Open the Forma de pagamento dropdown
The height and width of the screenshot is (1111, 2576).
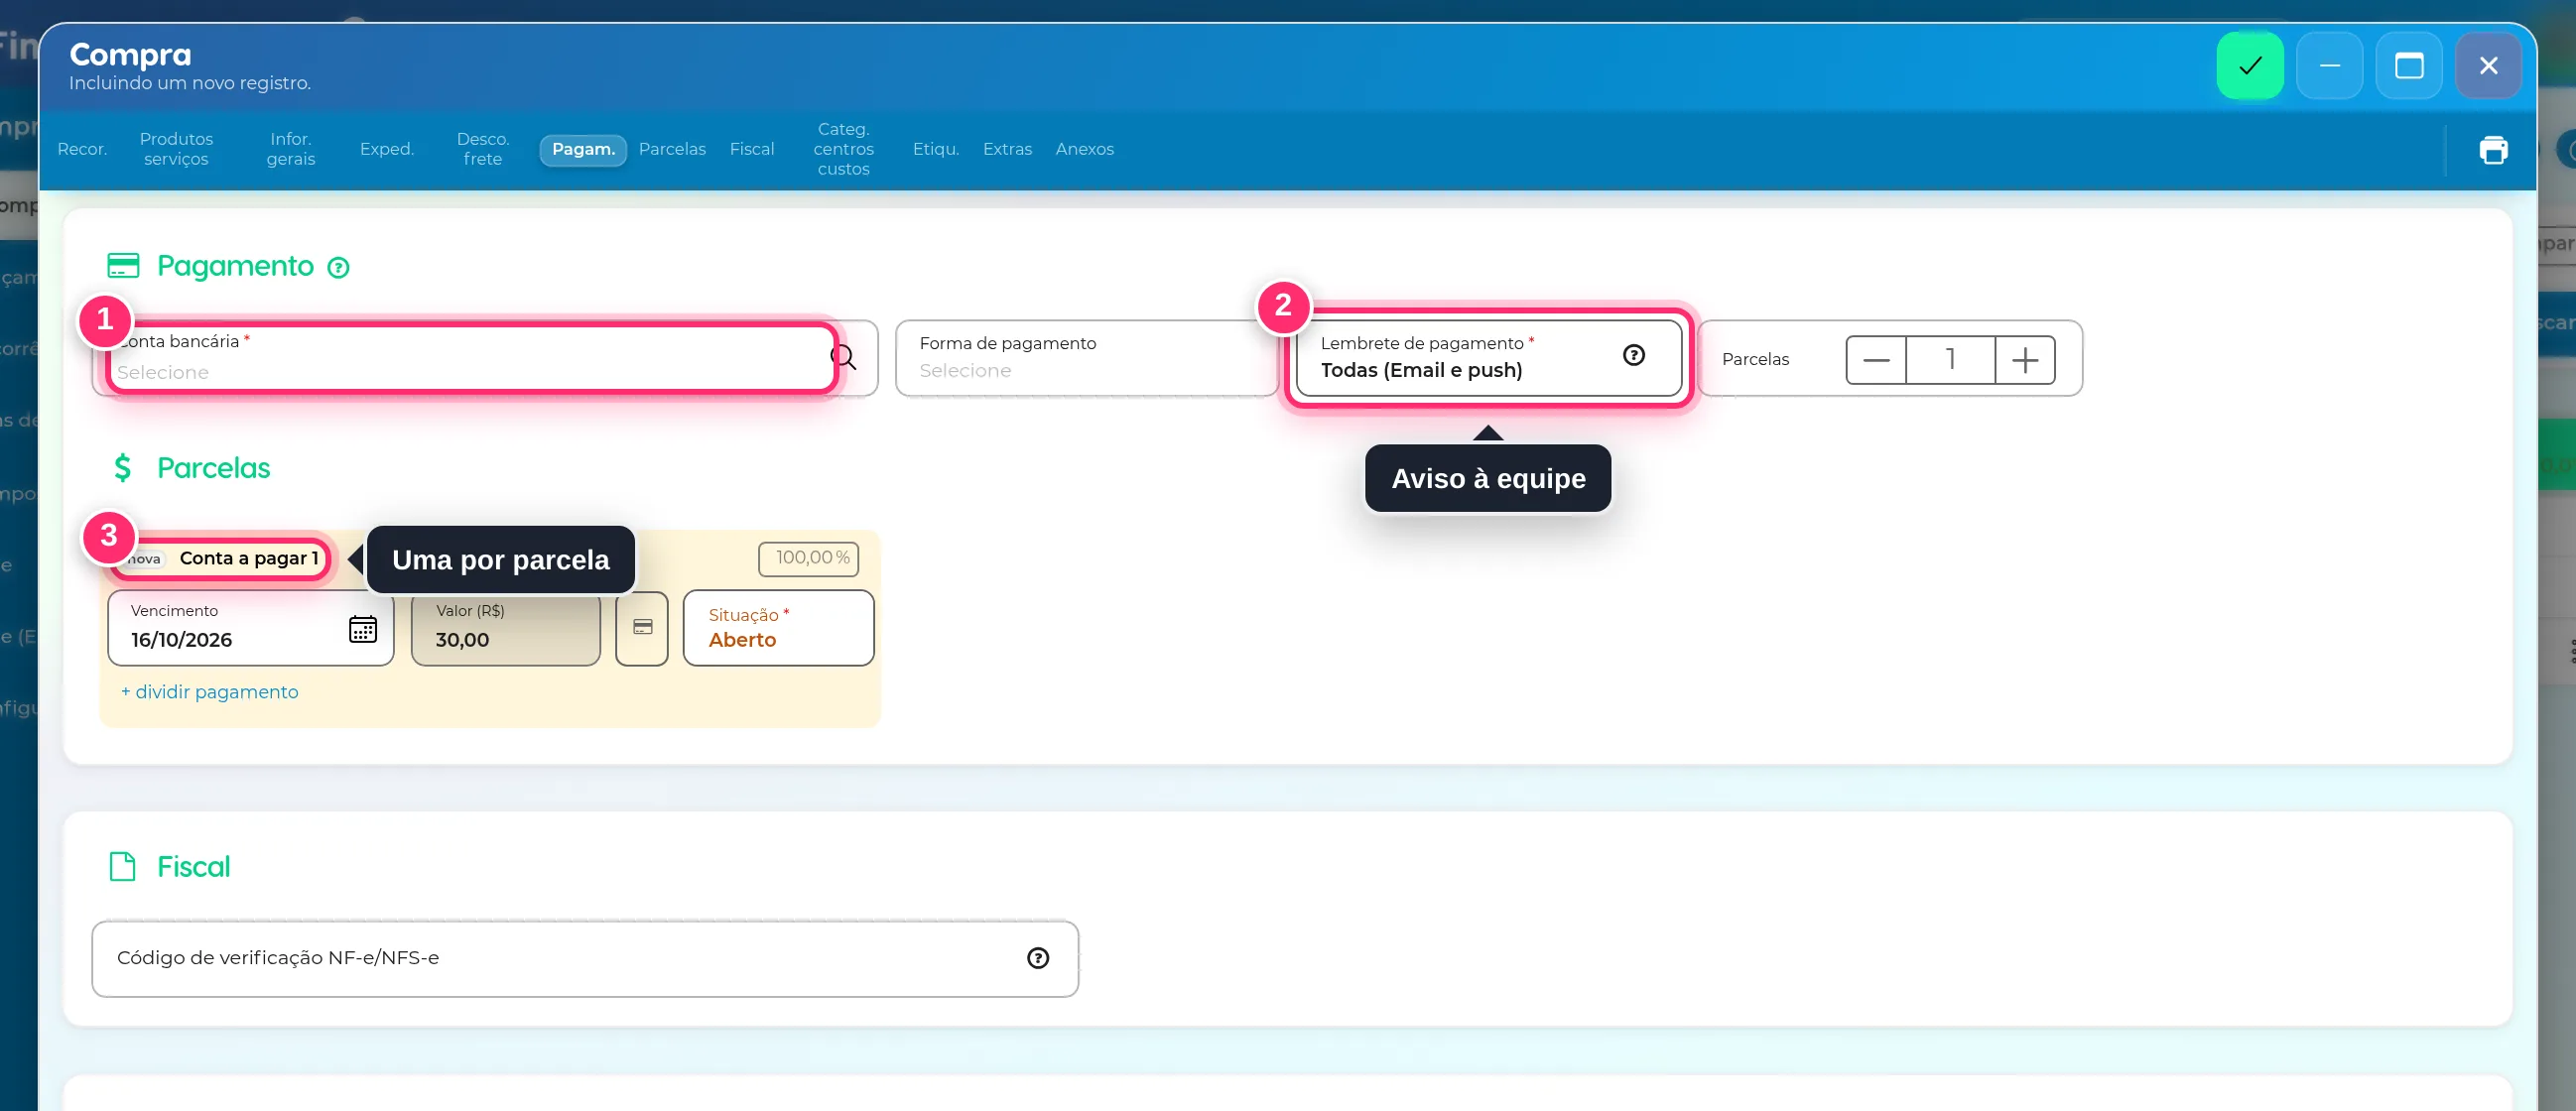[1086, 358]
